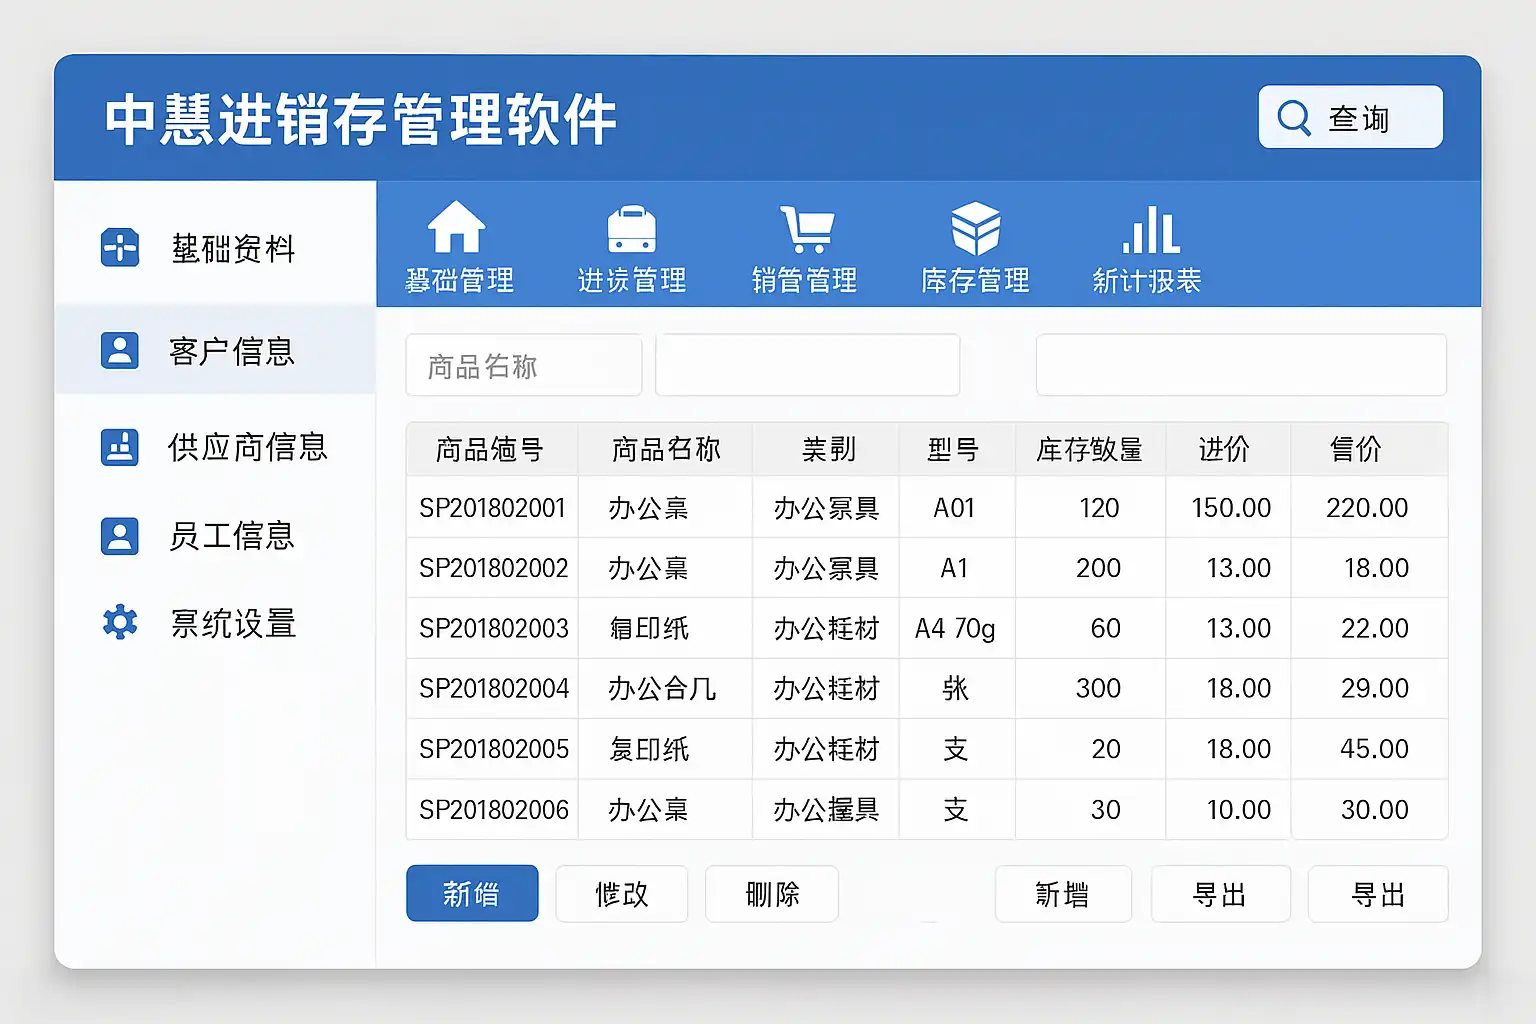Viewport: 1536px width, 1024px height.
Task: Open the box-shaped 库存管理 inventory icon
Action: pyautogui.click(x=975, y=229)
